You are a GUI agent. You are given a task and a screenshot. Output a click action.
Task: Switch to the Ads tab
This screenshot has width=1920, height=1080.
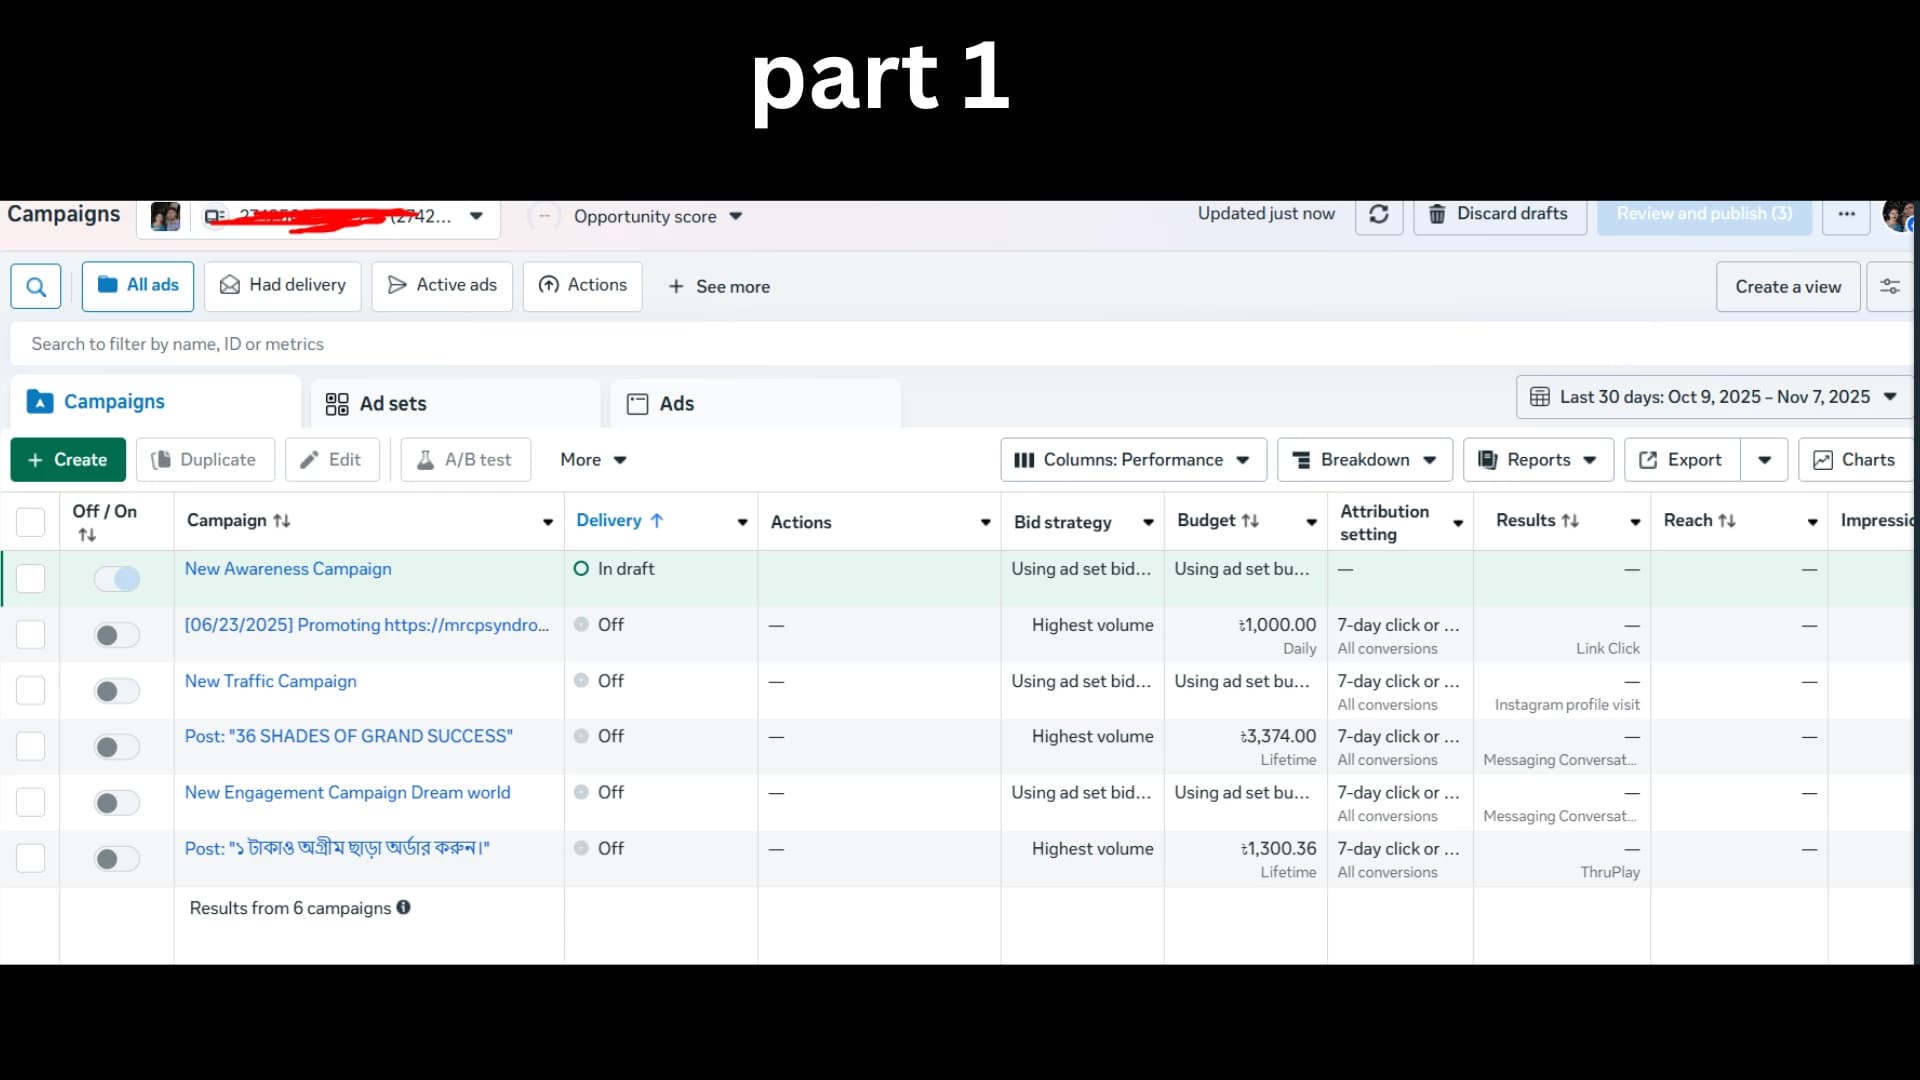point(755,404)
